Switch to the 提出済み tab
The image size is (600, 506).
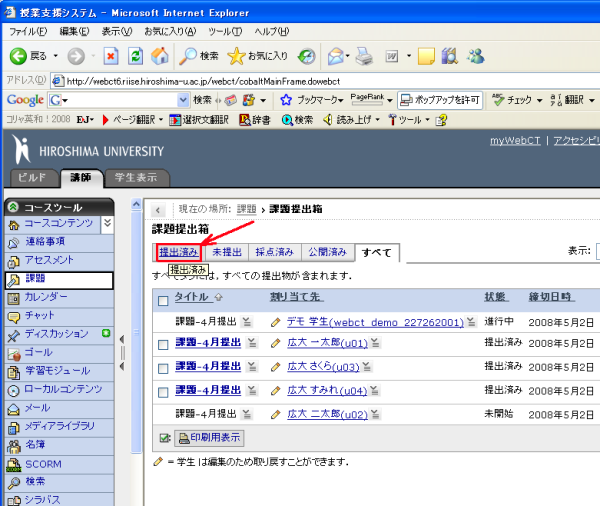pos(179,253)
